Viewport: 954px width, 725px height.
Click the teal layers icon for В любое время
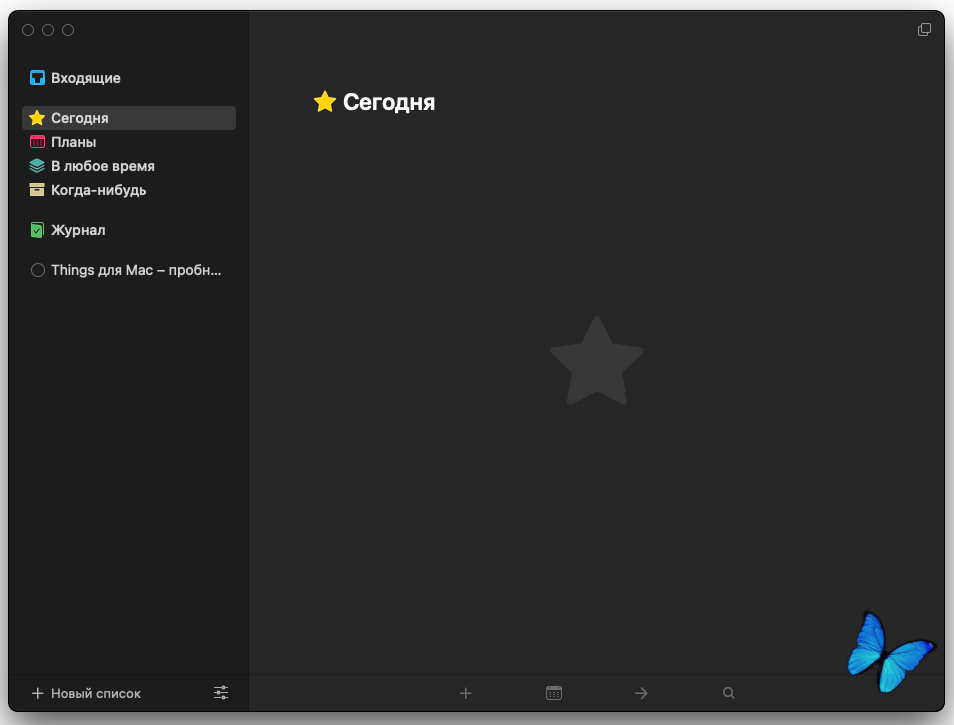[37, 166]
